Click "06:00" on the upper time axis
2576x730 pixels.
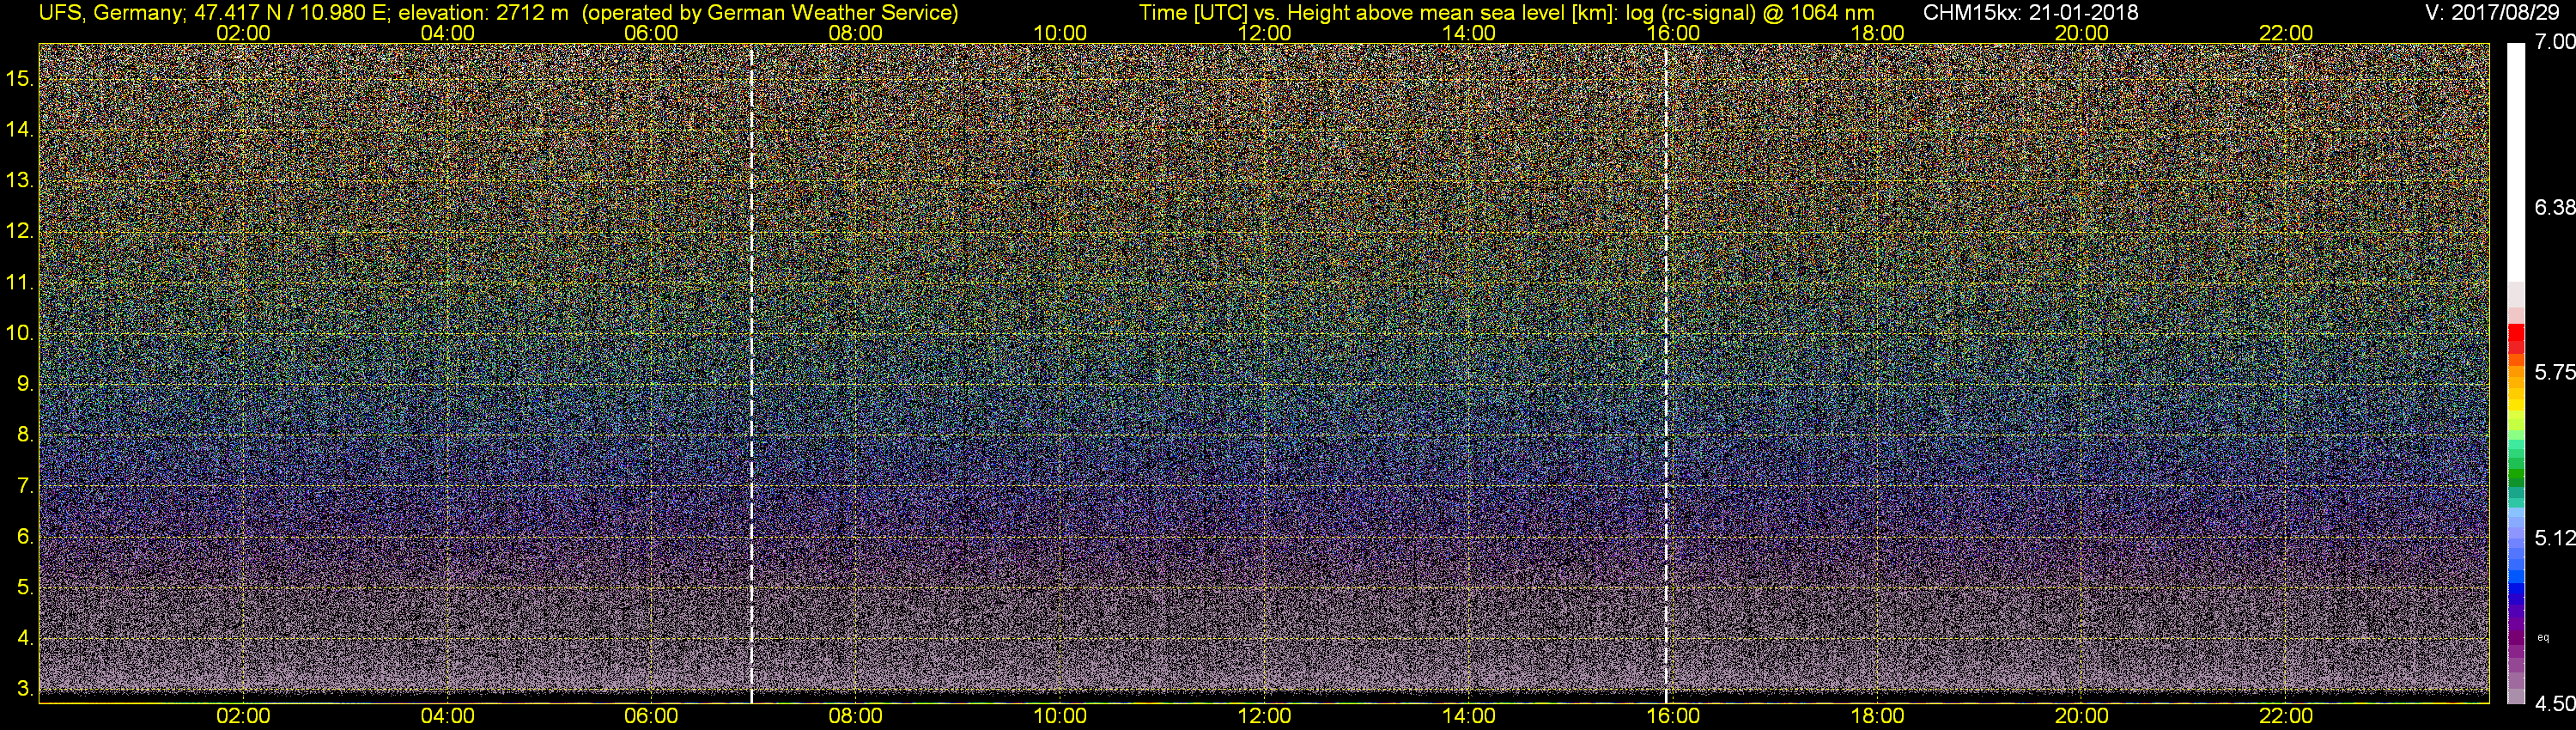click(x=651, y=33)
